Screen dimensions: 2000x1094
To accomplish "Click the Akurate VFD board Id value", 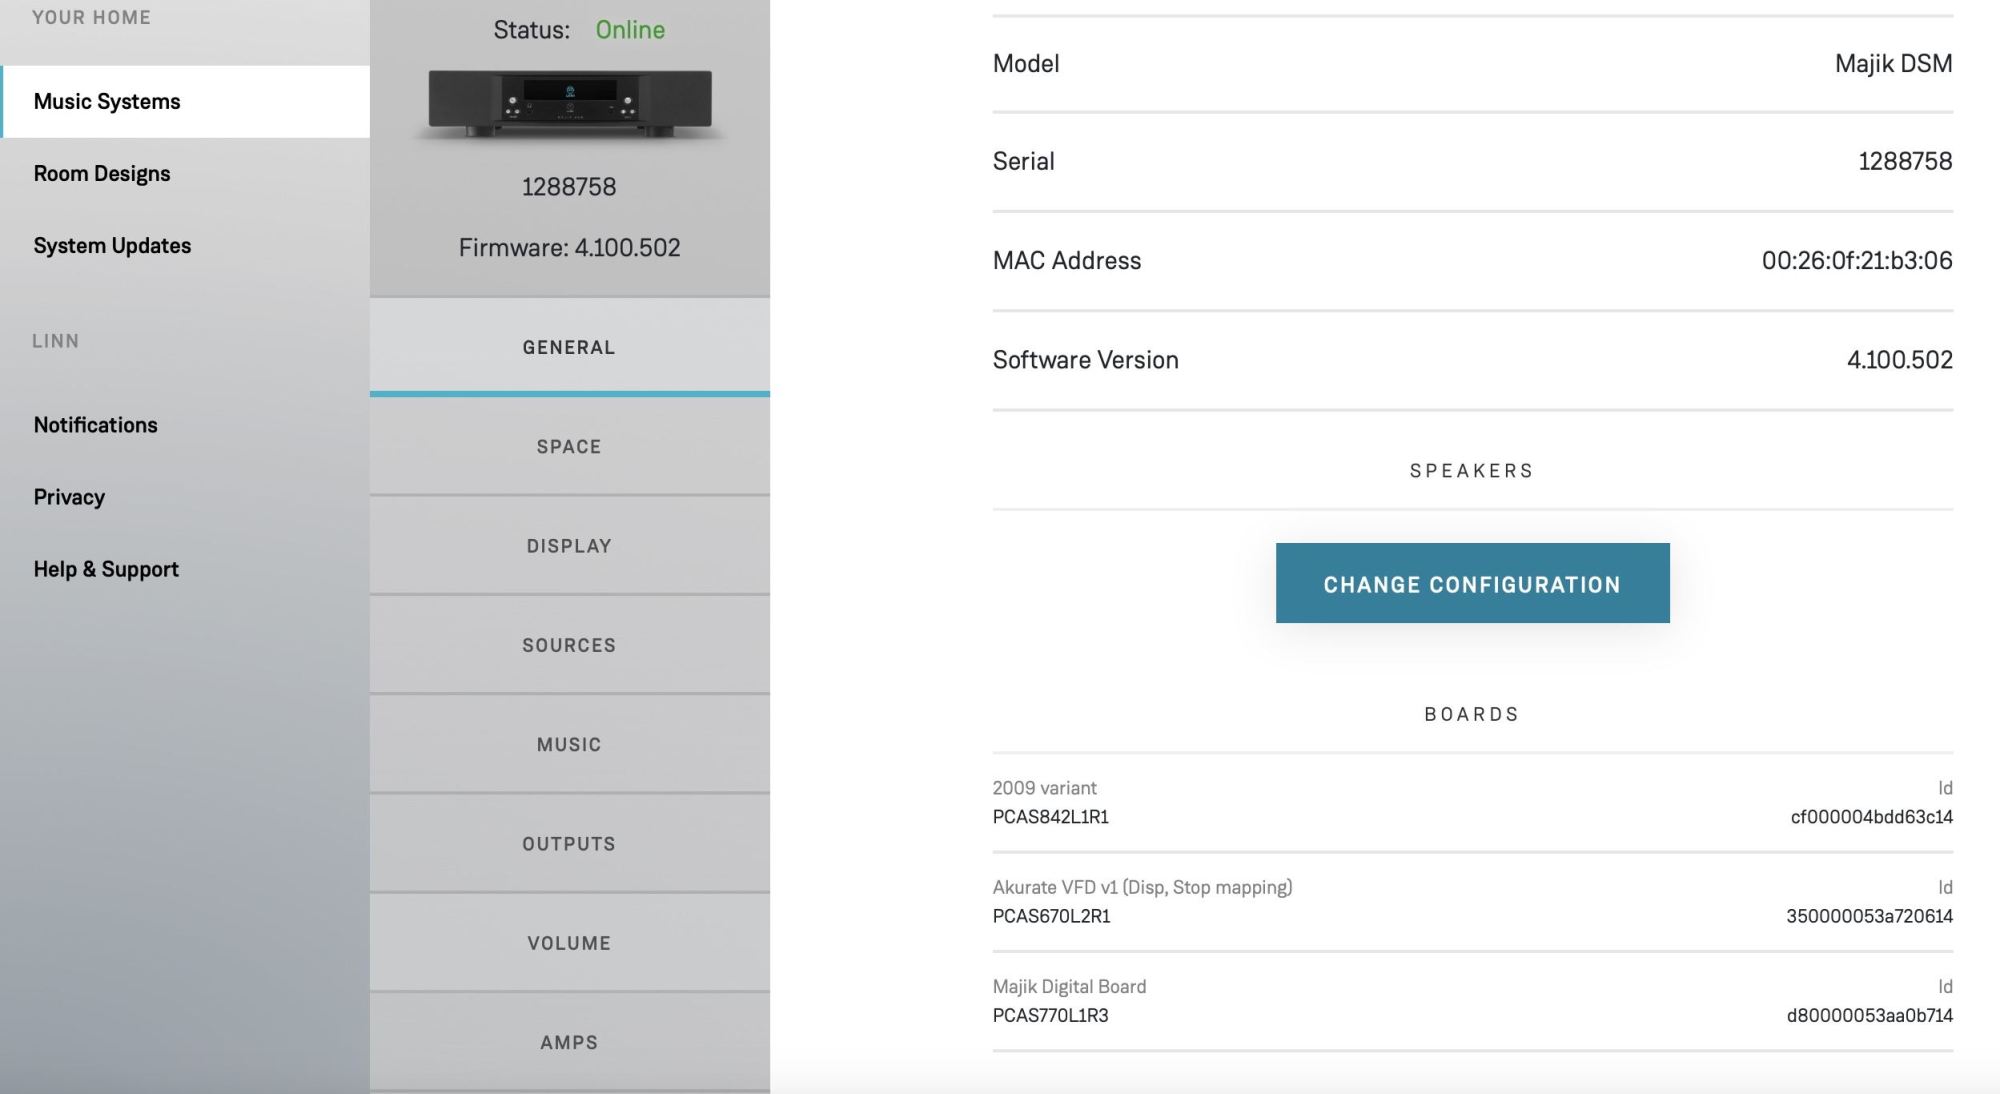I will [x=1869, y=916].
